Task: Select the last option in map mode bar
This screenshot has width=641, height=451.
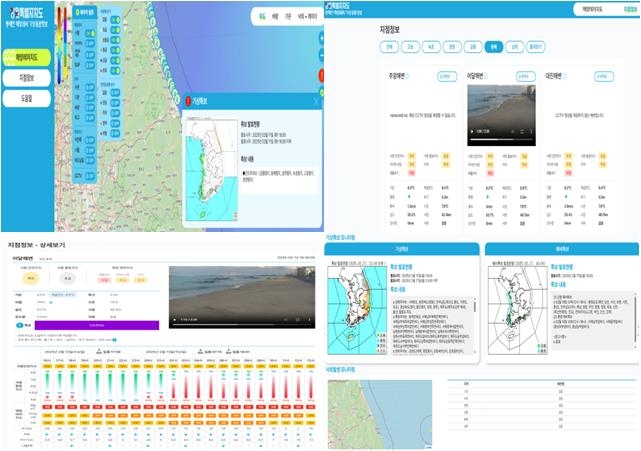Action: click(307, 17)
